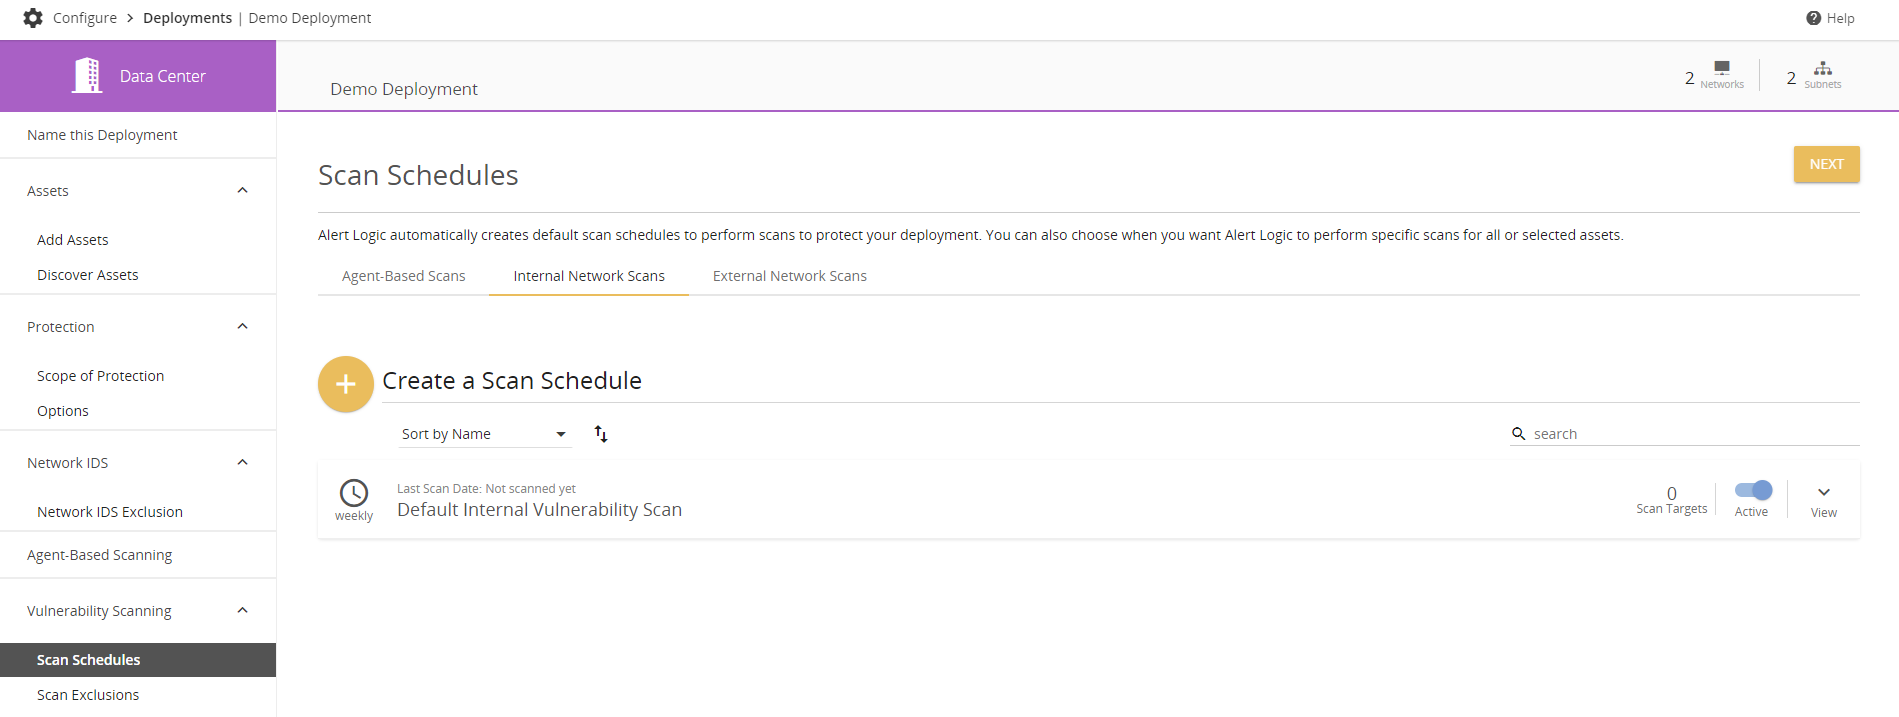Select the Internal Network Scans tab
Image resolution: width=1899 pixels, height=717 pixels.
(589, 276)
